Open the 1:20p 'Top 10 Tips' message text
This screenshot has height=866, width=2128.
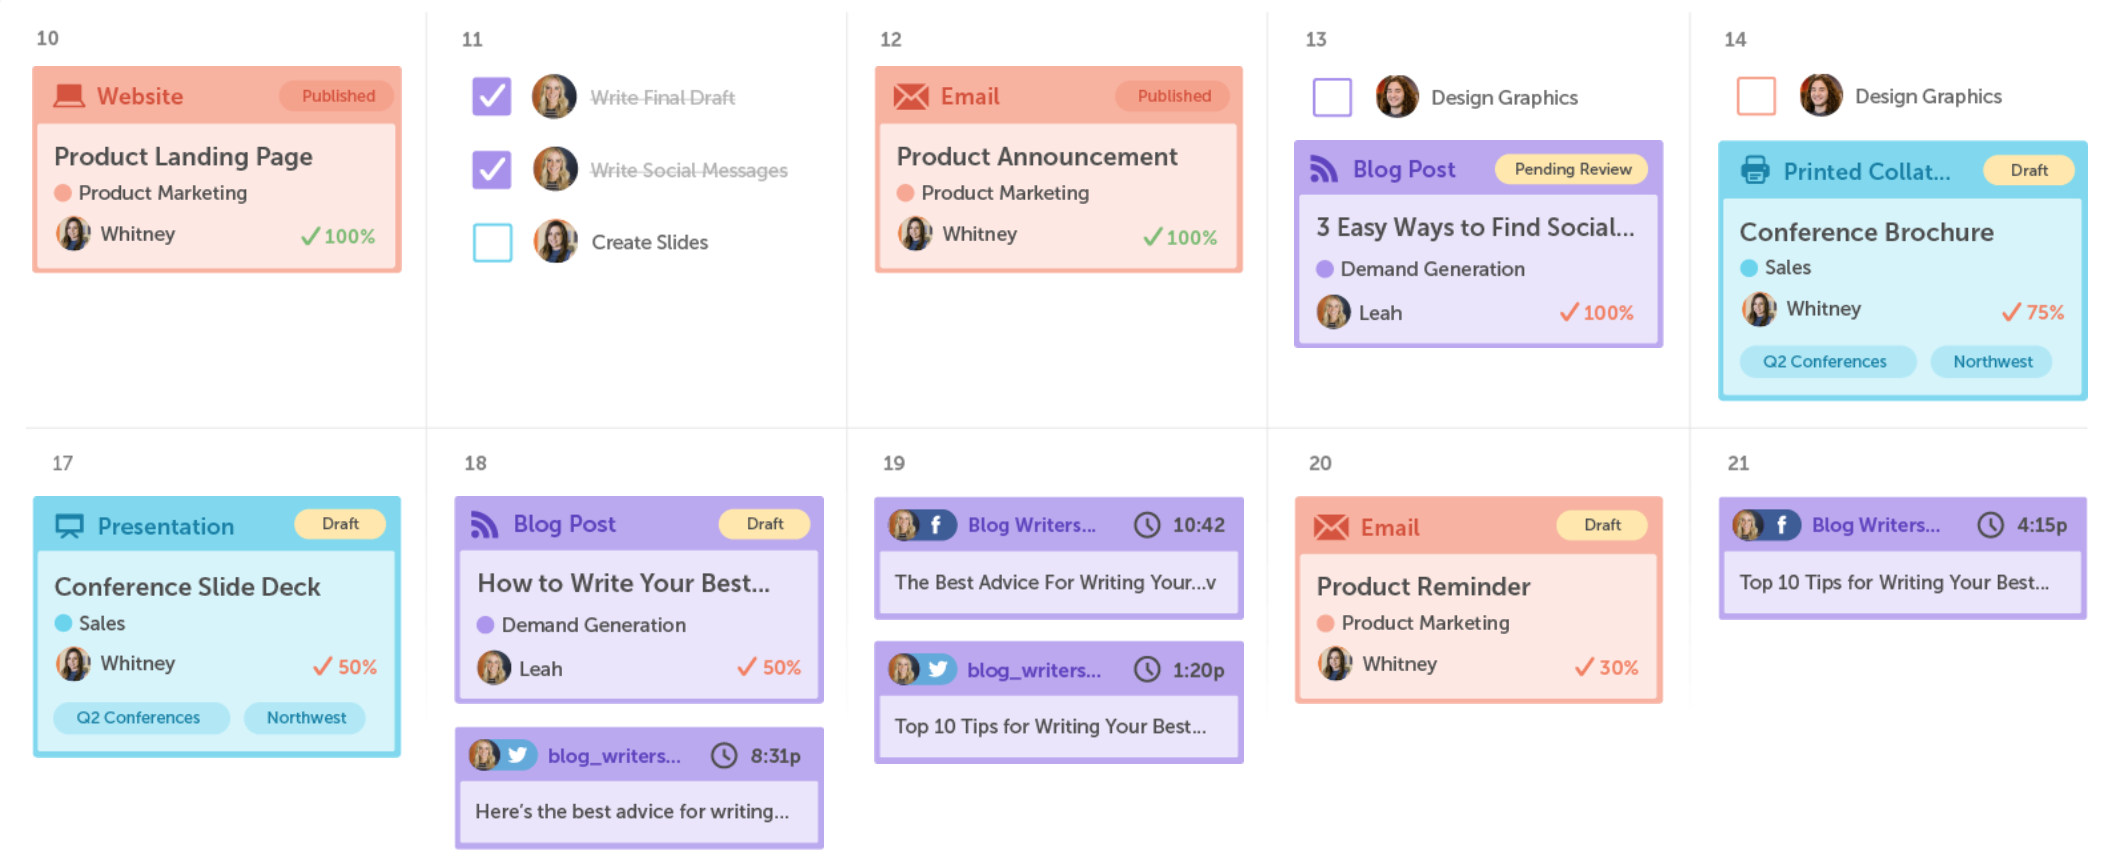[x=1051, y=727]
